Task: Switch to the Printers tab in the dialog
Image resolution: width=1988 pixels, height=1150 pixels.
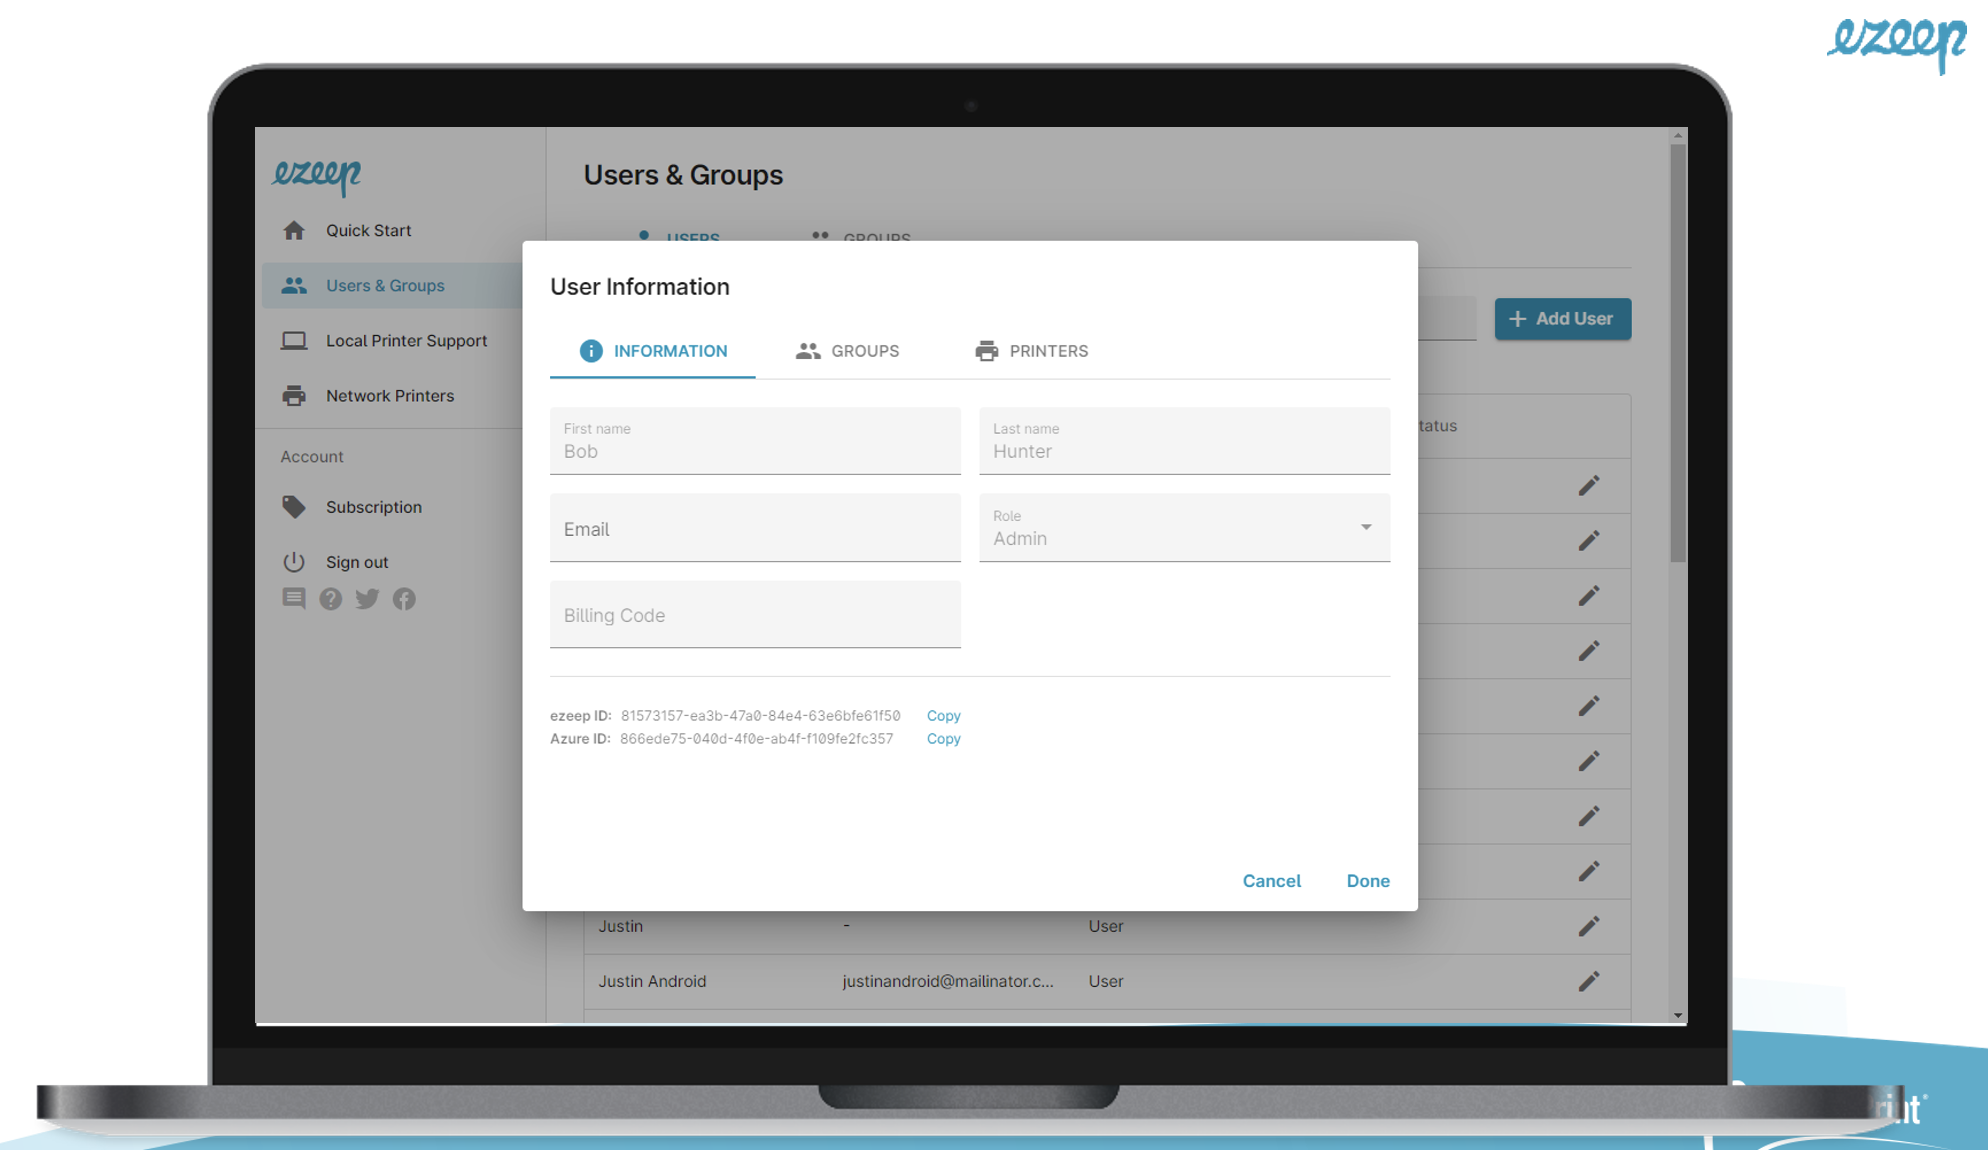Action: coord(1031,351)
